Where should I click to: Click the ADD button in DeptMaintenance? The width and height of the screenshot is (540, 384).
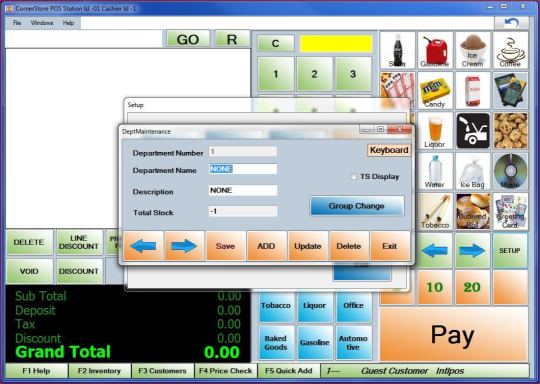267,246
